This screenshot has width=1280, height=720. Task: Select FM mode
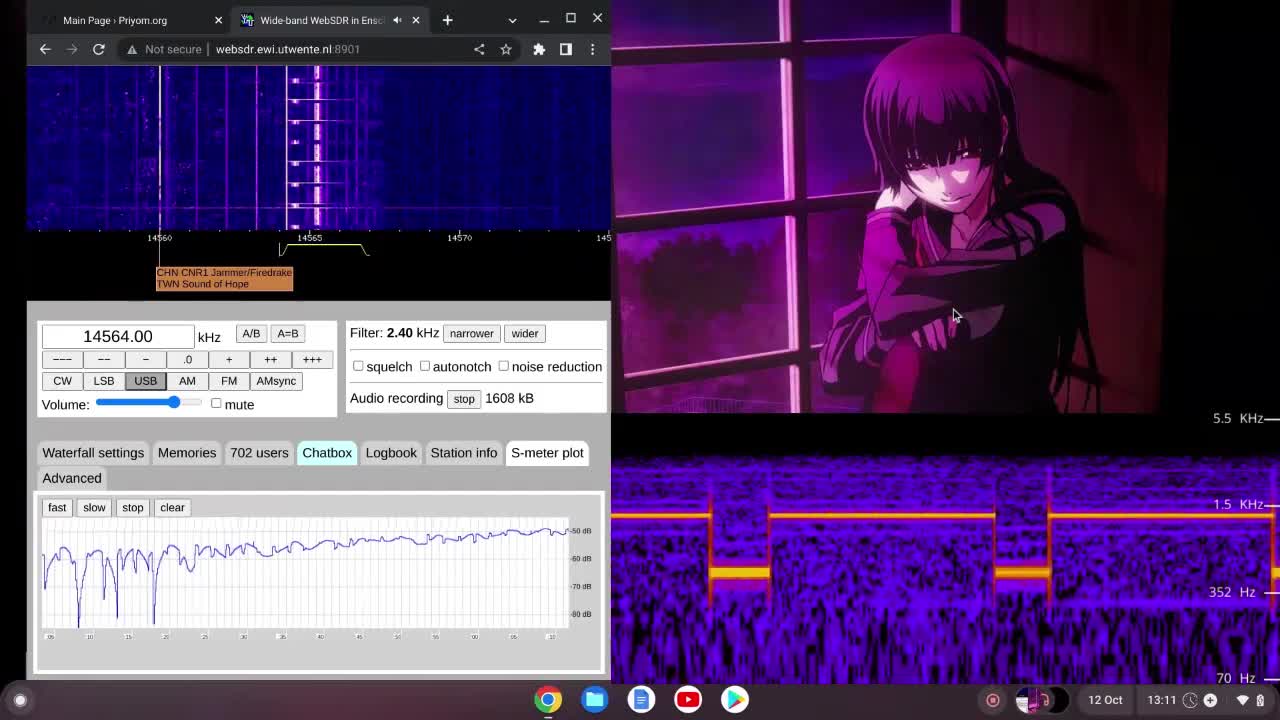(229, 381)
